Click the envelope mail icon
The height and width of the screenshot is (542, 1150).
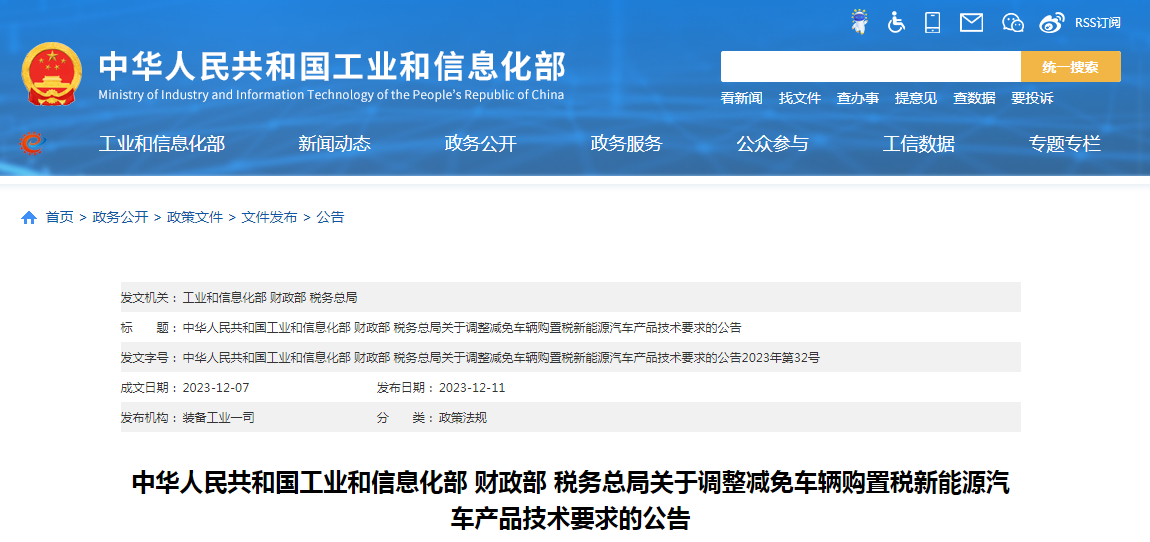(x=971, y=22)
